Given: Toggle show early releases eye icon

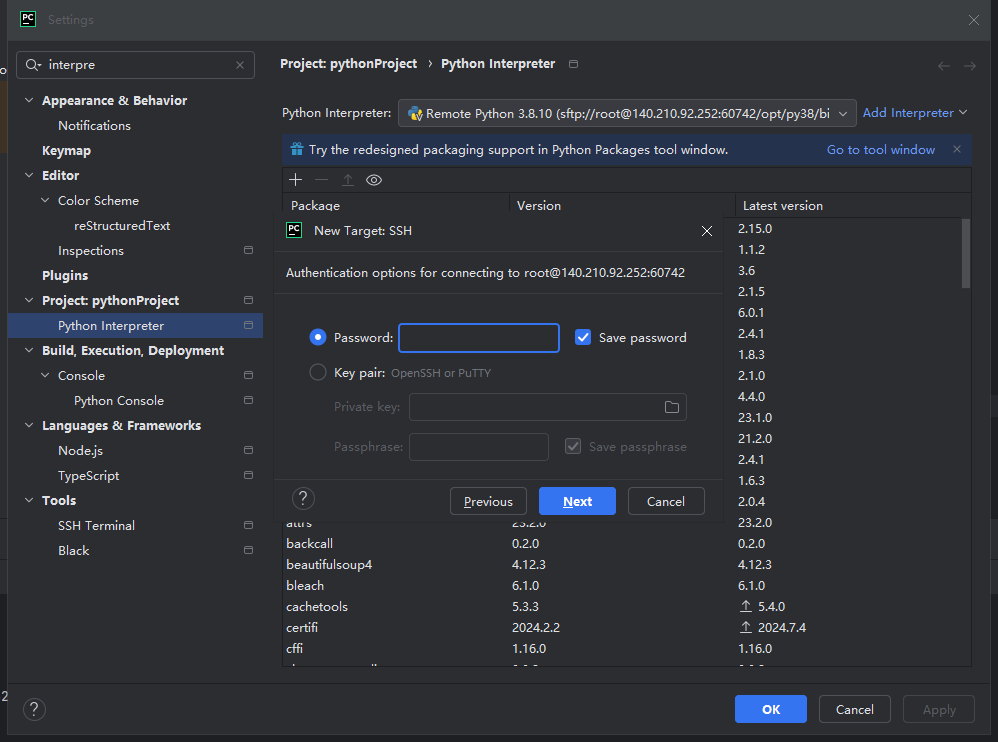Looking at the screenshot, I should pyautogui.click(x=374, y=180).
